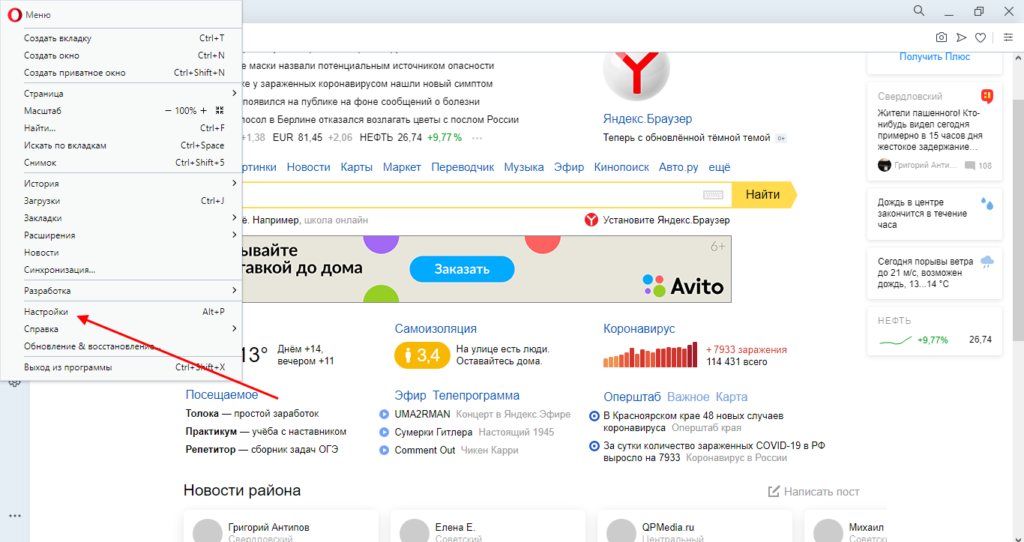Image resolution: width=1024 pixels, height=542 pixels.
Task: Click the large Yandex Browser ball logo
Action: (636, 71)
